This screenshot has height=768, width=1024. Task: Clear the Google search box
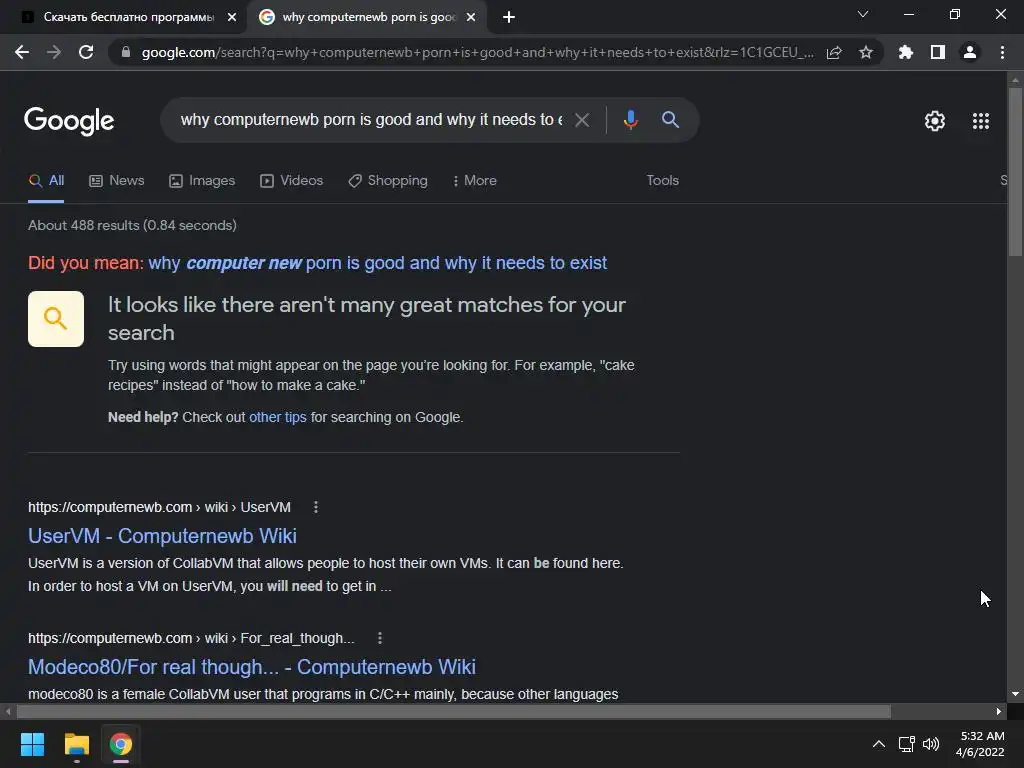tap(582, 120)
